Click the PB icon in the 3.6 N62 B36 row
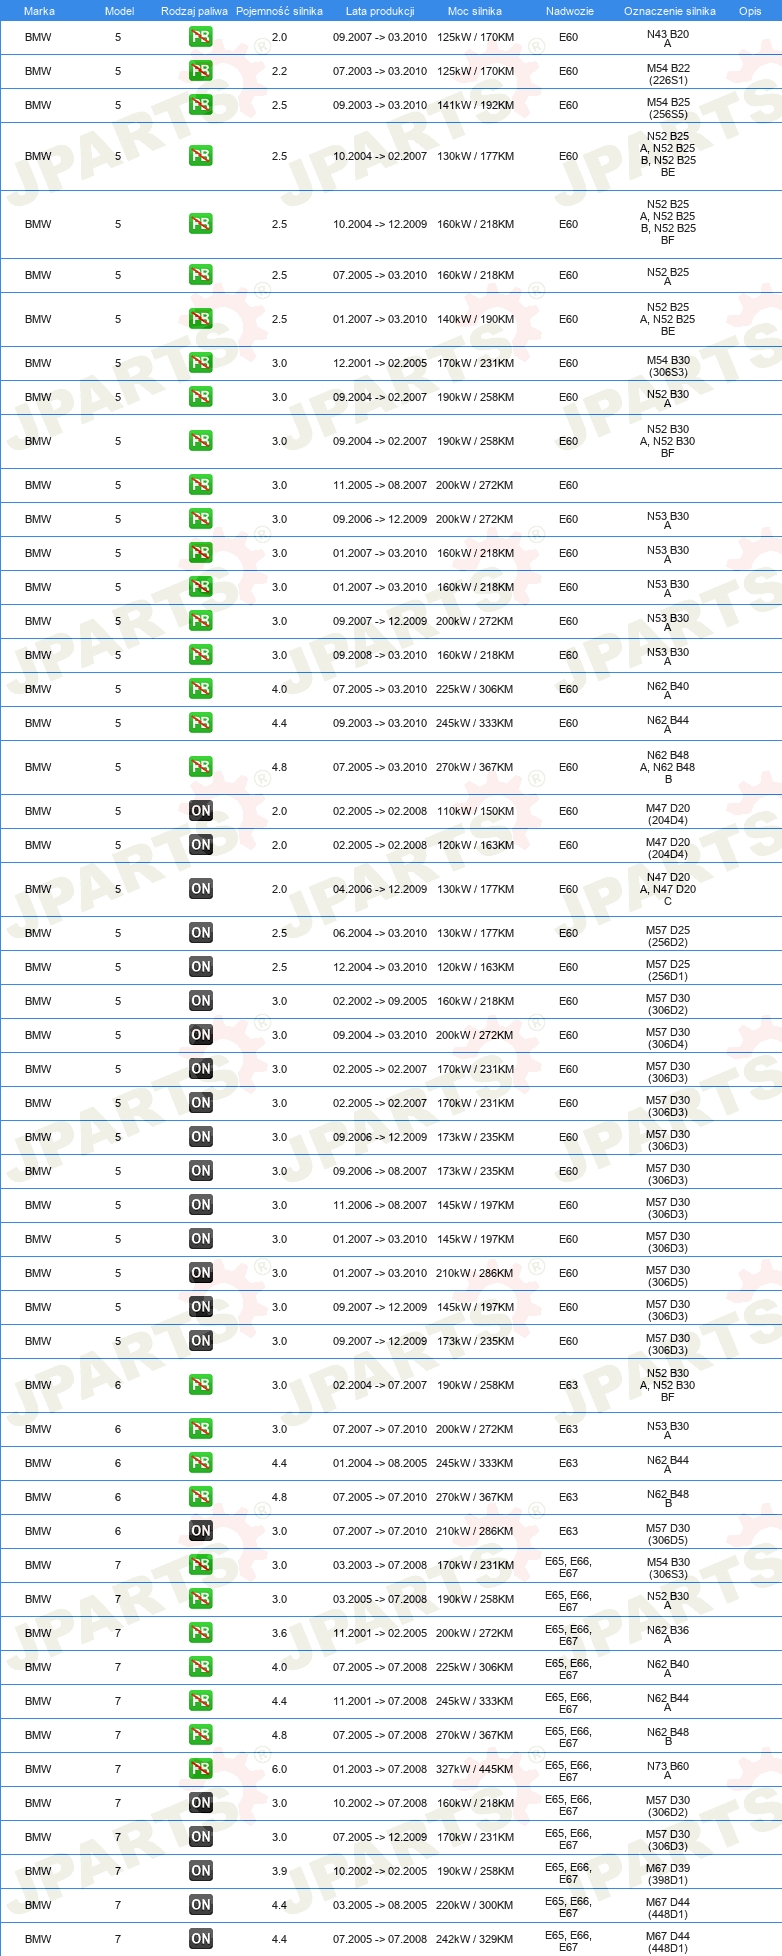Image resolution: width=782 pixels, height=1956 pixels. coord(201,1633)
